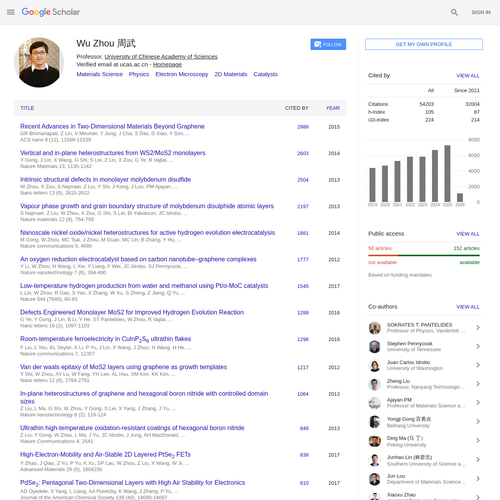Open 'Ultrathin high-temperature oxidation-resistant coatings' article
The image size is (500, 500).
(132, 428)
